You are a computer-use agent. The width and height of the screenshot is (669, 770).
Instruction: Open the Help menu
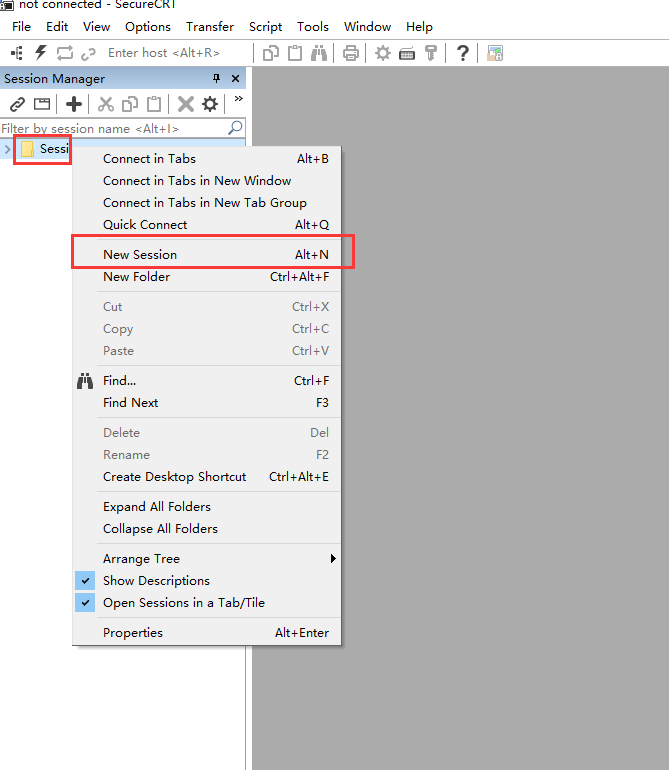coord(419,27)
